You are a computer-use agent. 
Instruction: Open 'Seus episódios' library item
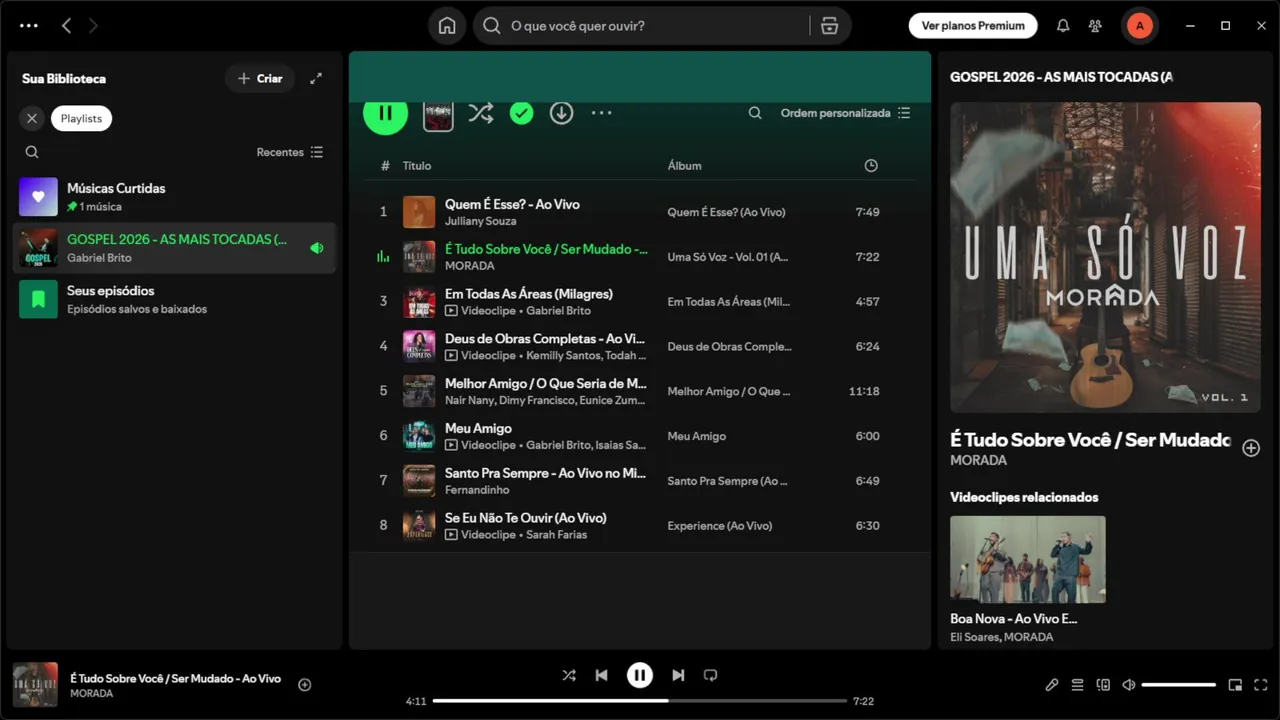tap(174, 299)
